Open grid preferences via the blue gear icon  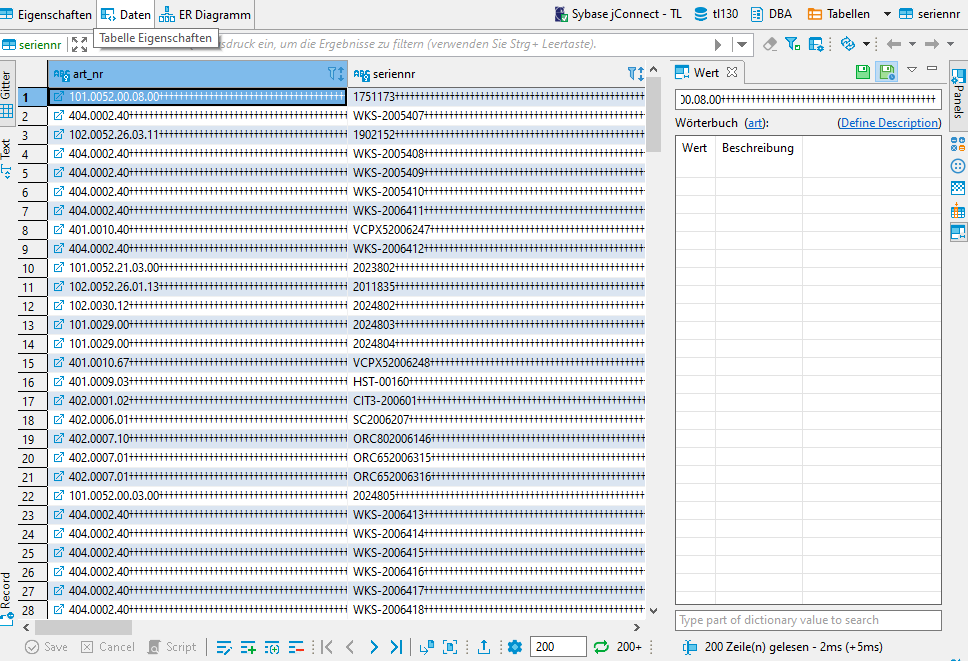(514, 647)
